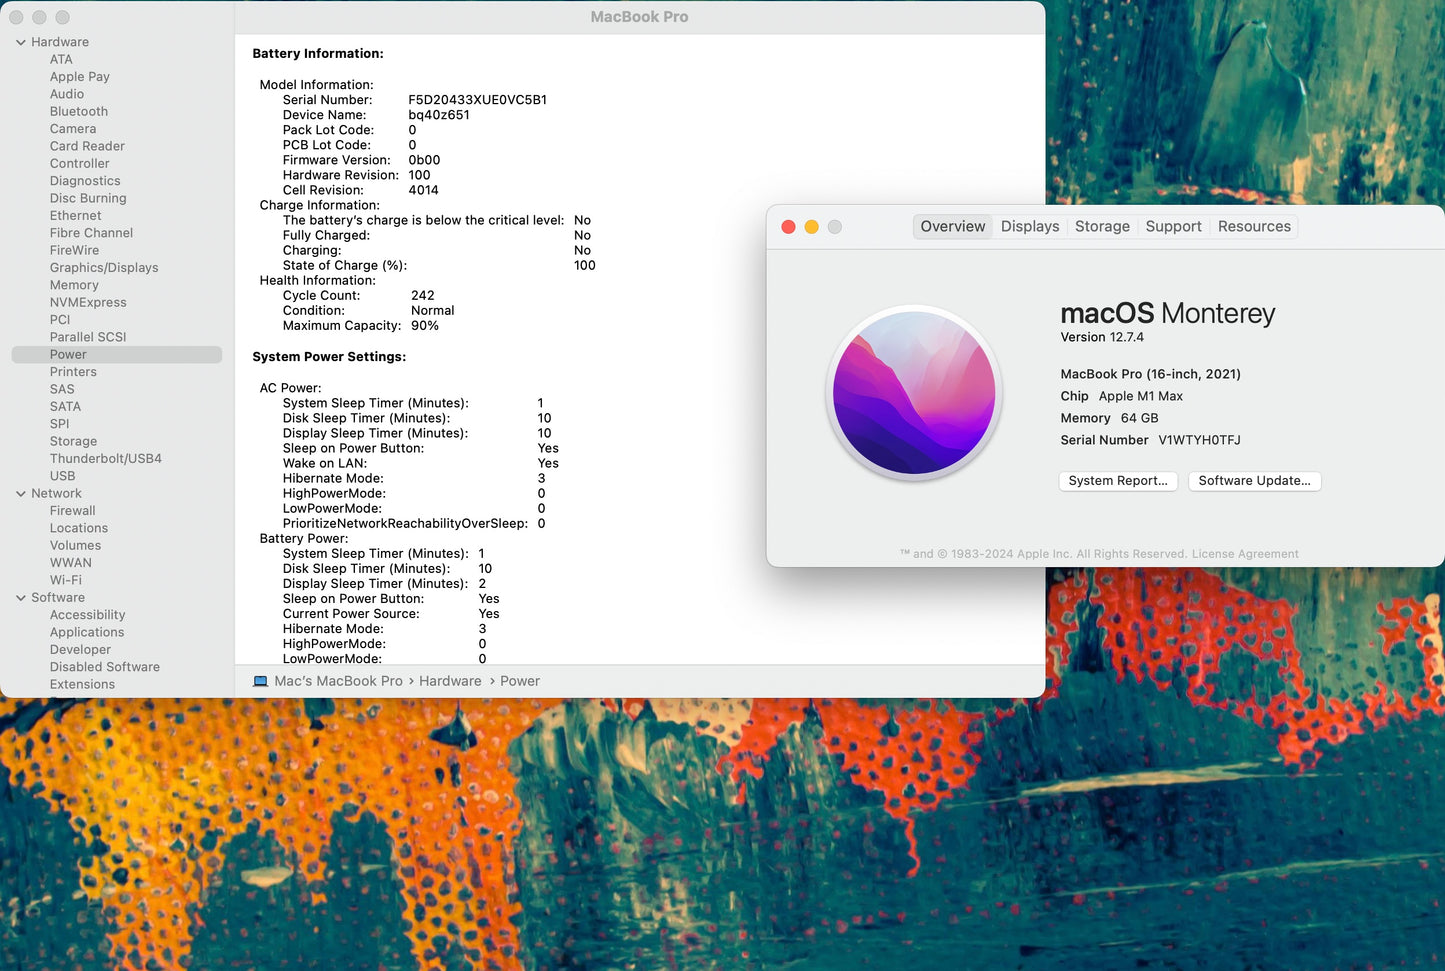
Task: Select SPI in the sidebar
Action: [x=60, y=424]
